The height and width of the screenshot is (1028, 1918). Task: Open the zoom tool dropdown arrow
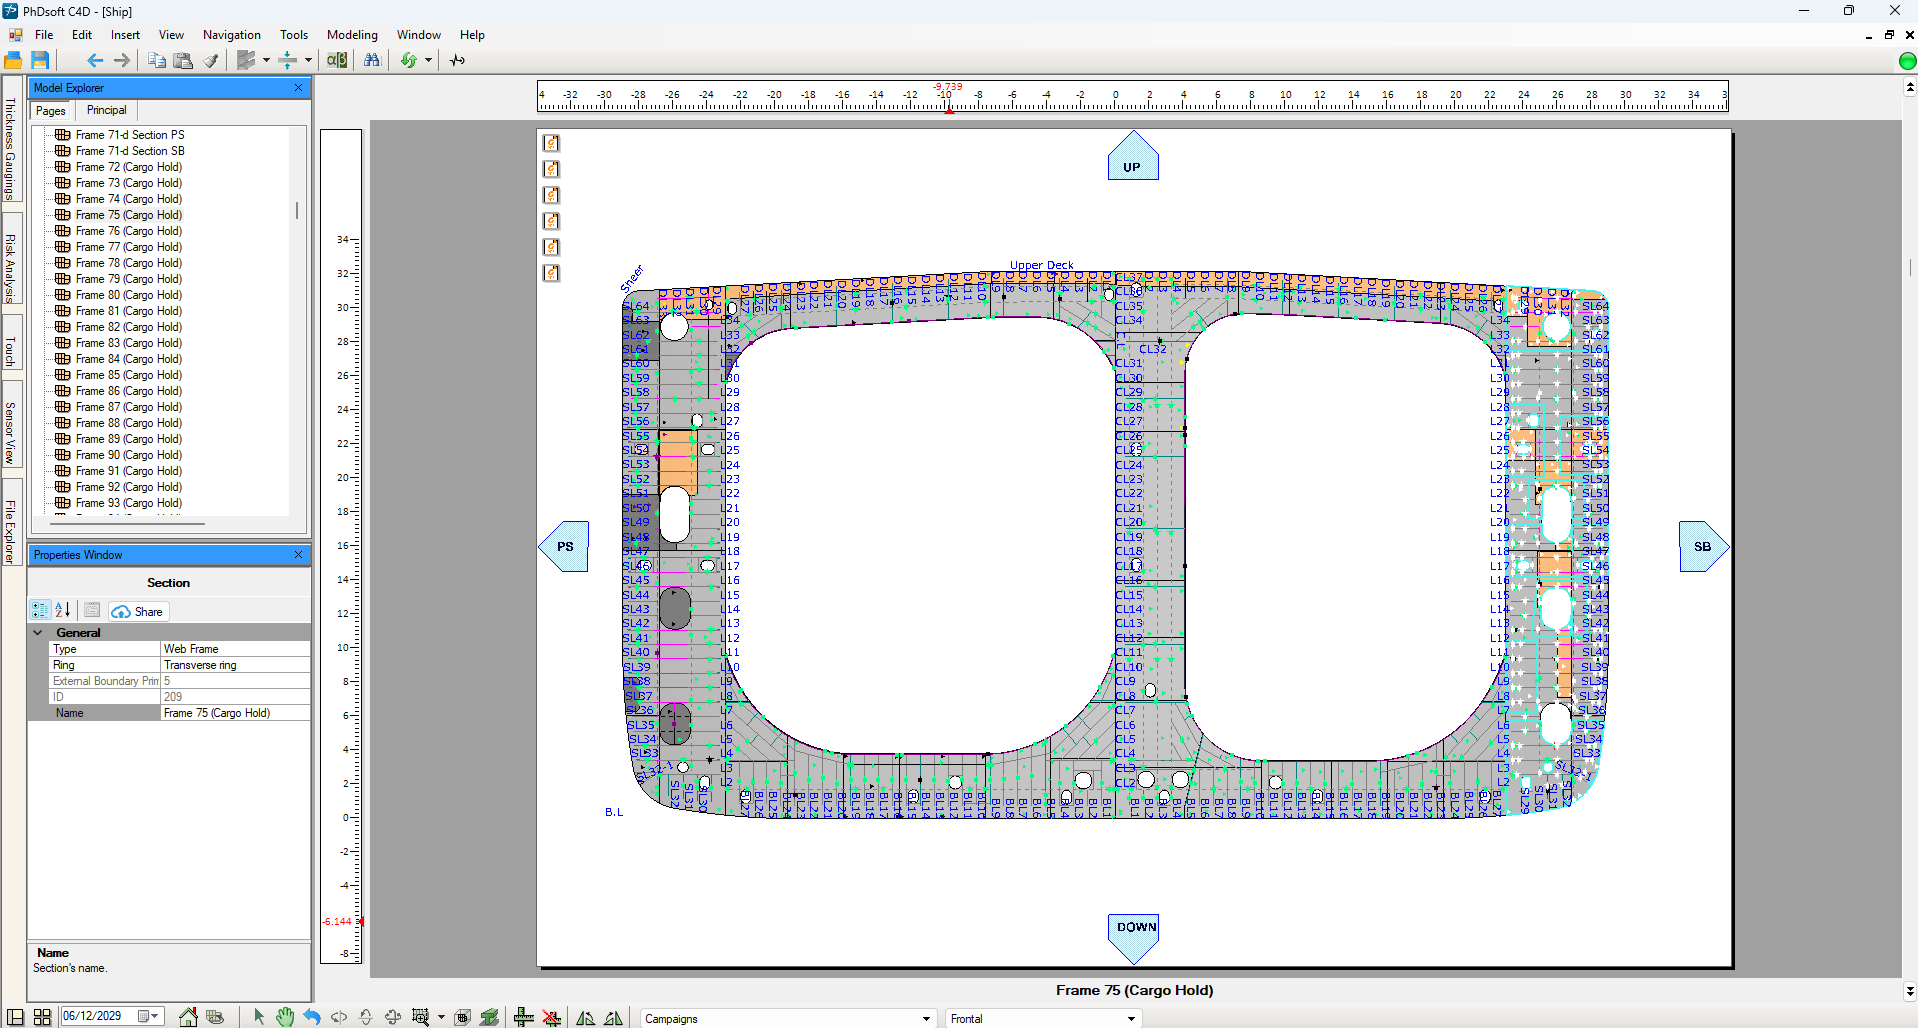441,1017
